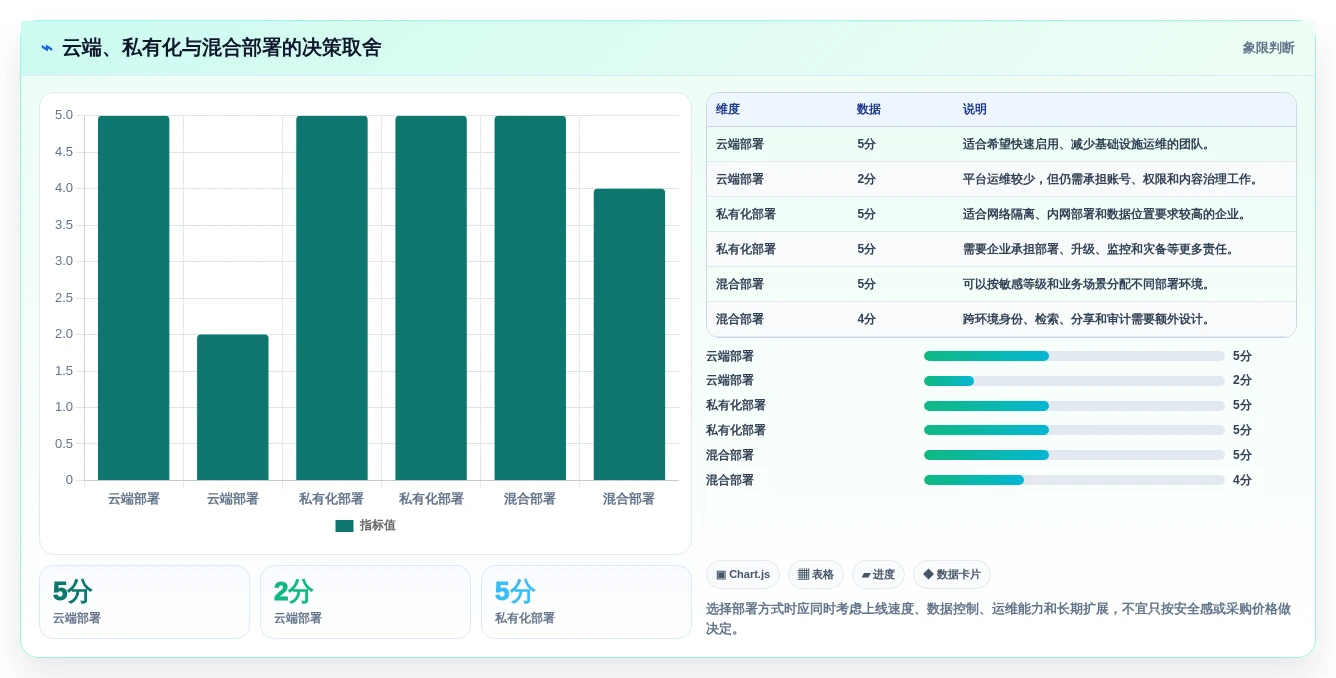Select the 进度 chip
1336x678 pixels.
click(x=878, y=575)
